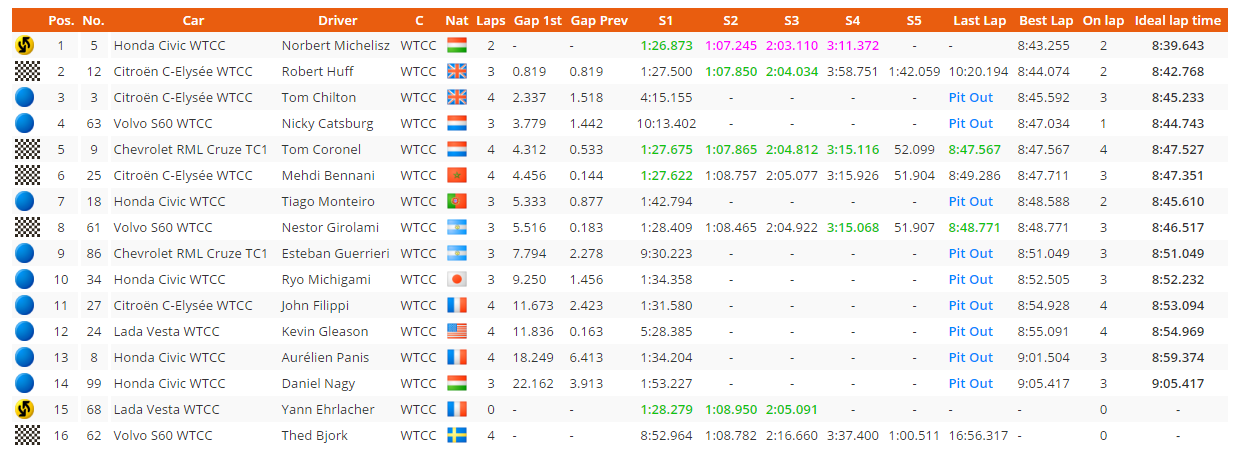Screen dimensions: 1233x455
Task: Click the British flag for Robert Huff
Action: coord(456,72)
